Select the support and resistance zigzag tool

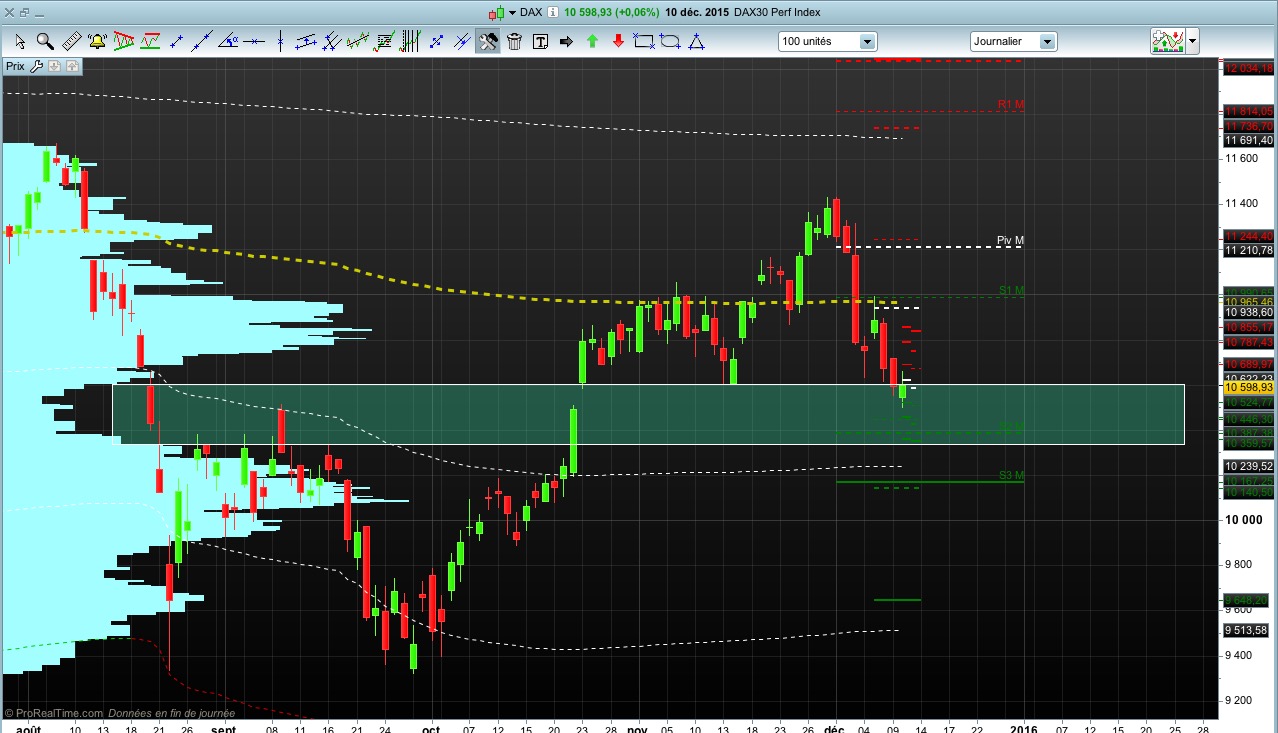[150, 41]
